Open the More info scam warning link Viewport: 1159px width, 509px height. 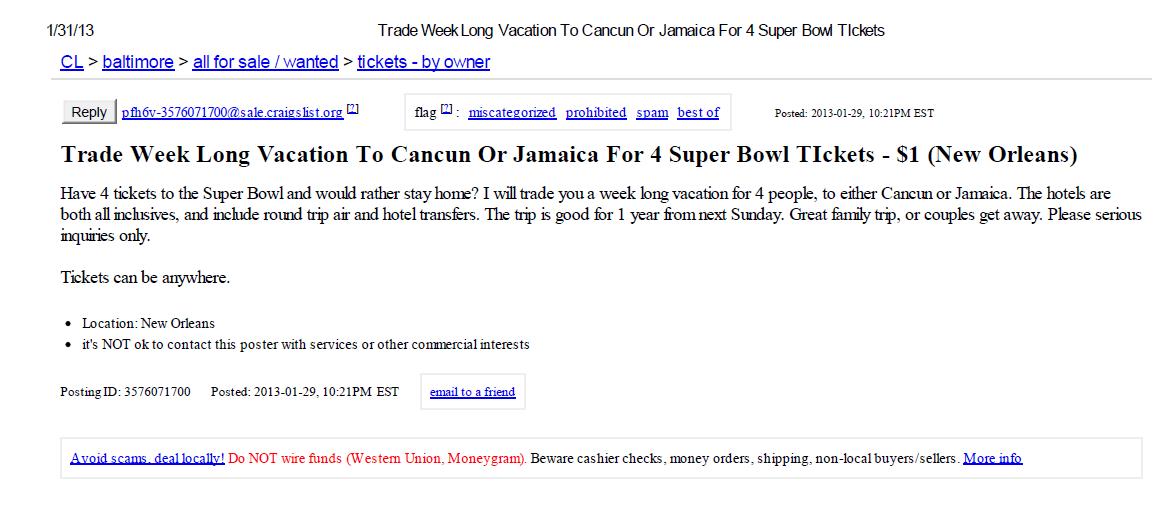tap(993, 458)
